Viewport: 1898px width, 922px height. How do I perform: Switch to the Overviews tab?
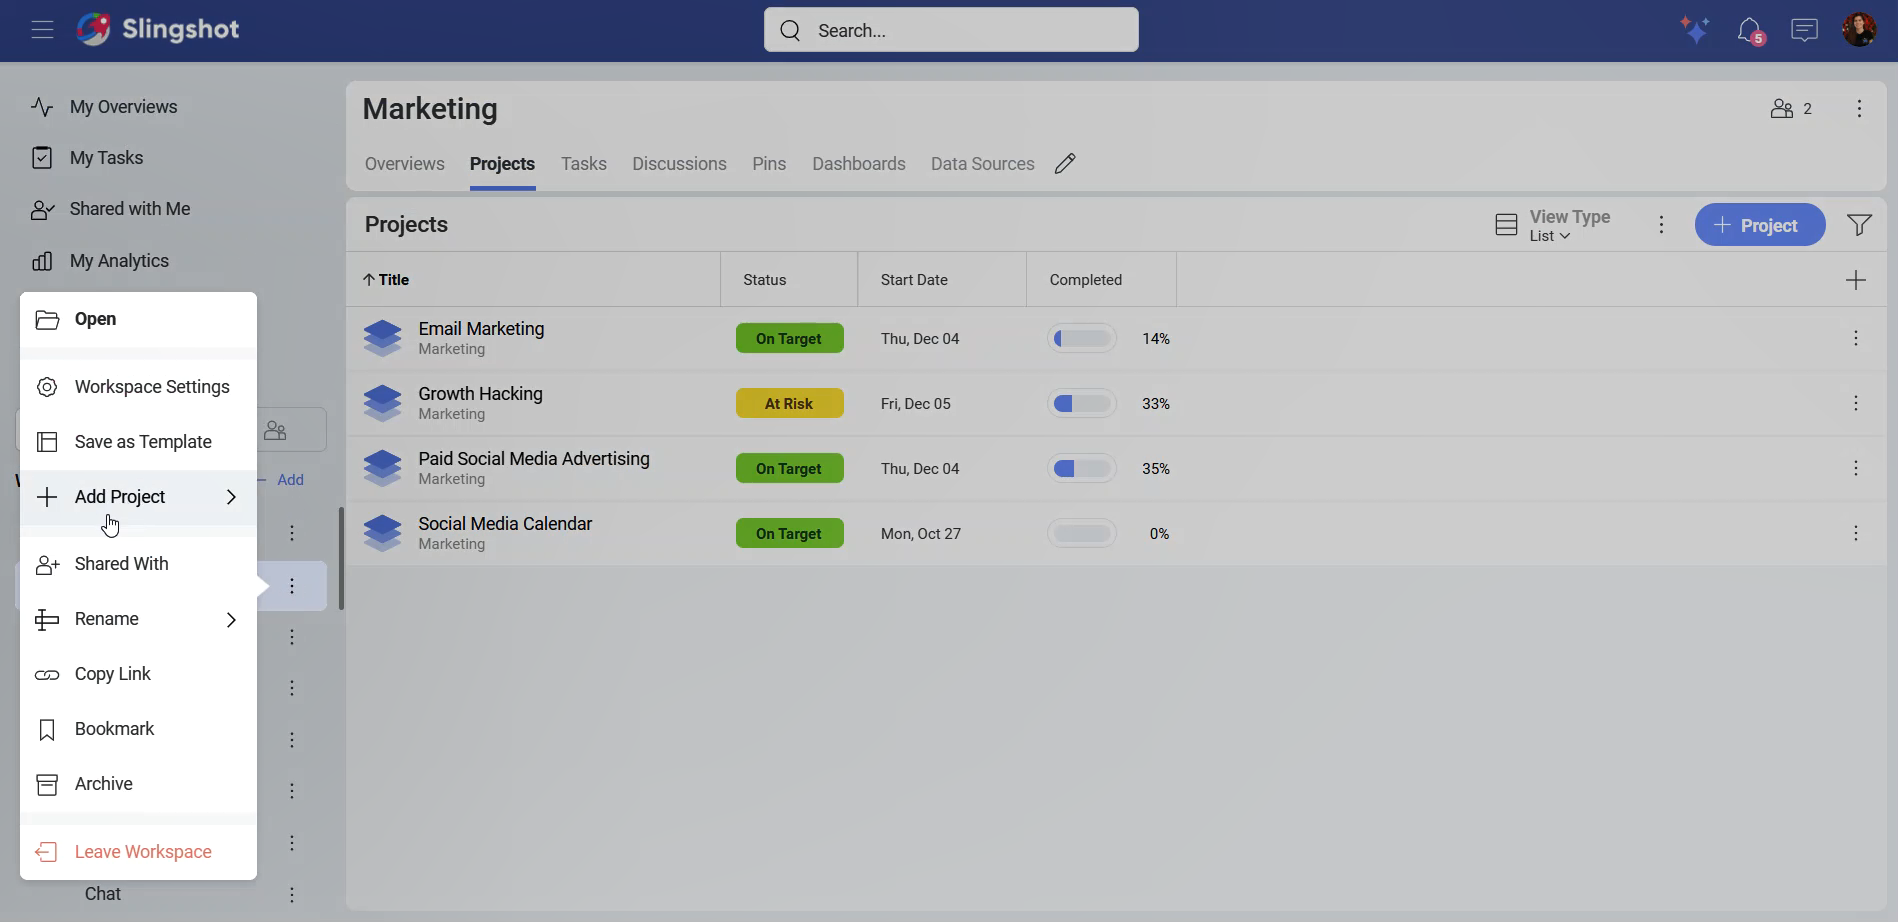point(405,164)
